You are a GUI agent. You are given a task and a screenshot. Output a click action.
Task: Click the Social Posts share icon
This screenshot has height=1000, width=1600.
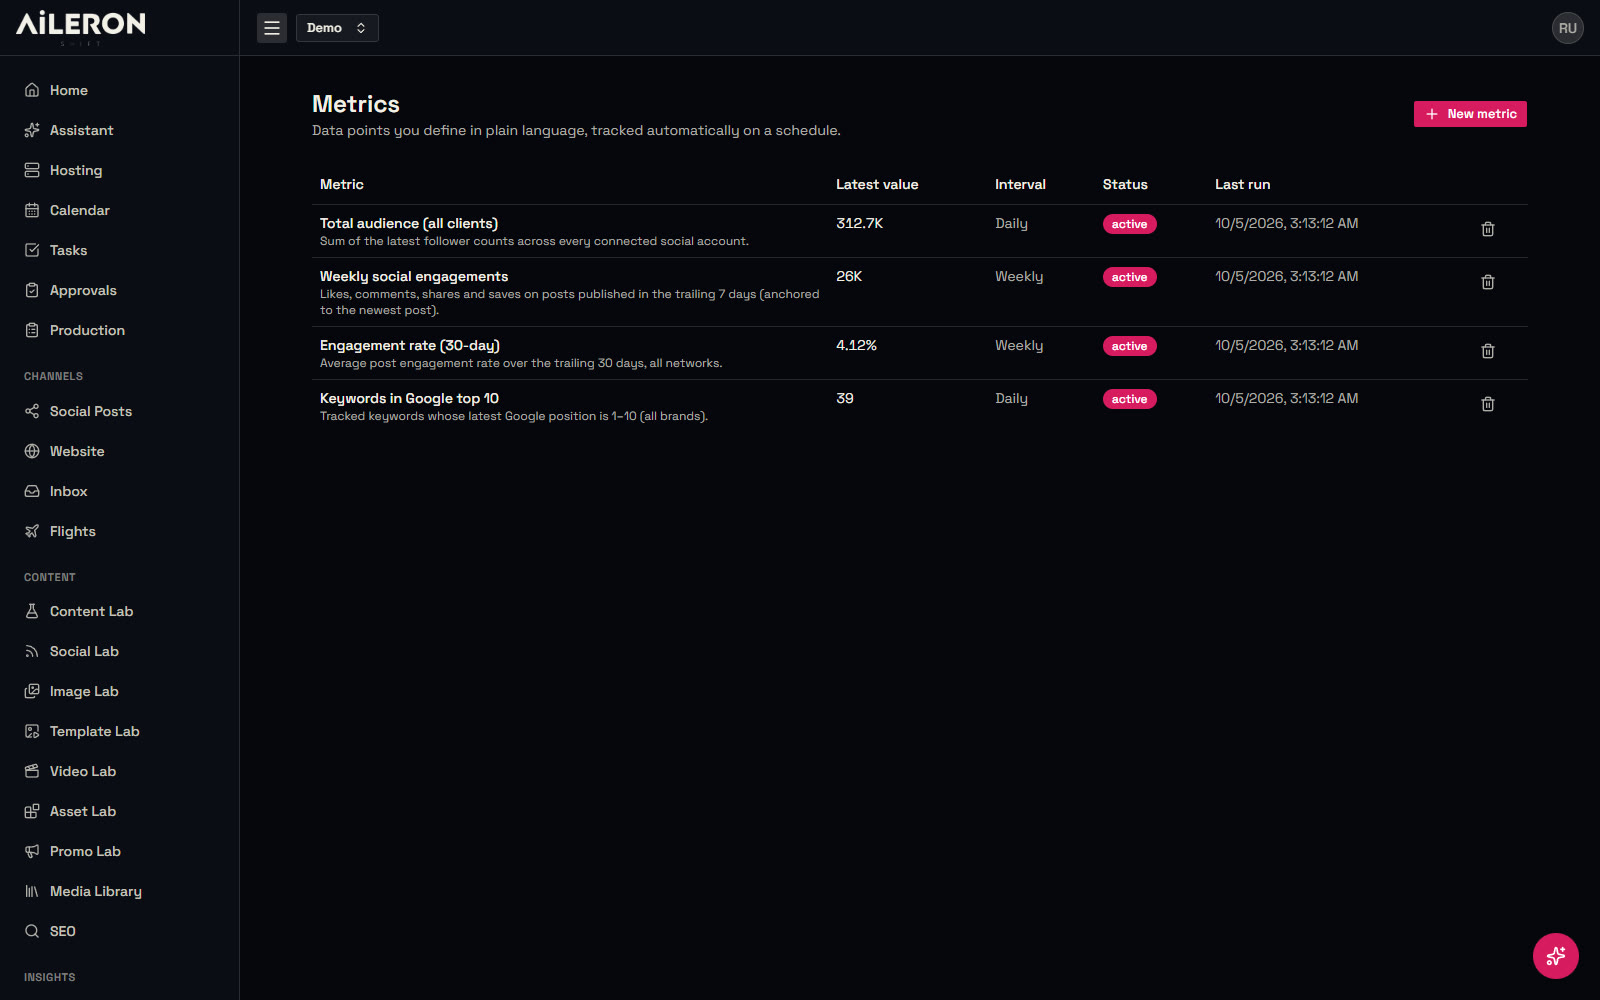32,411
